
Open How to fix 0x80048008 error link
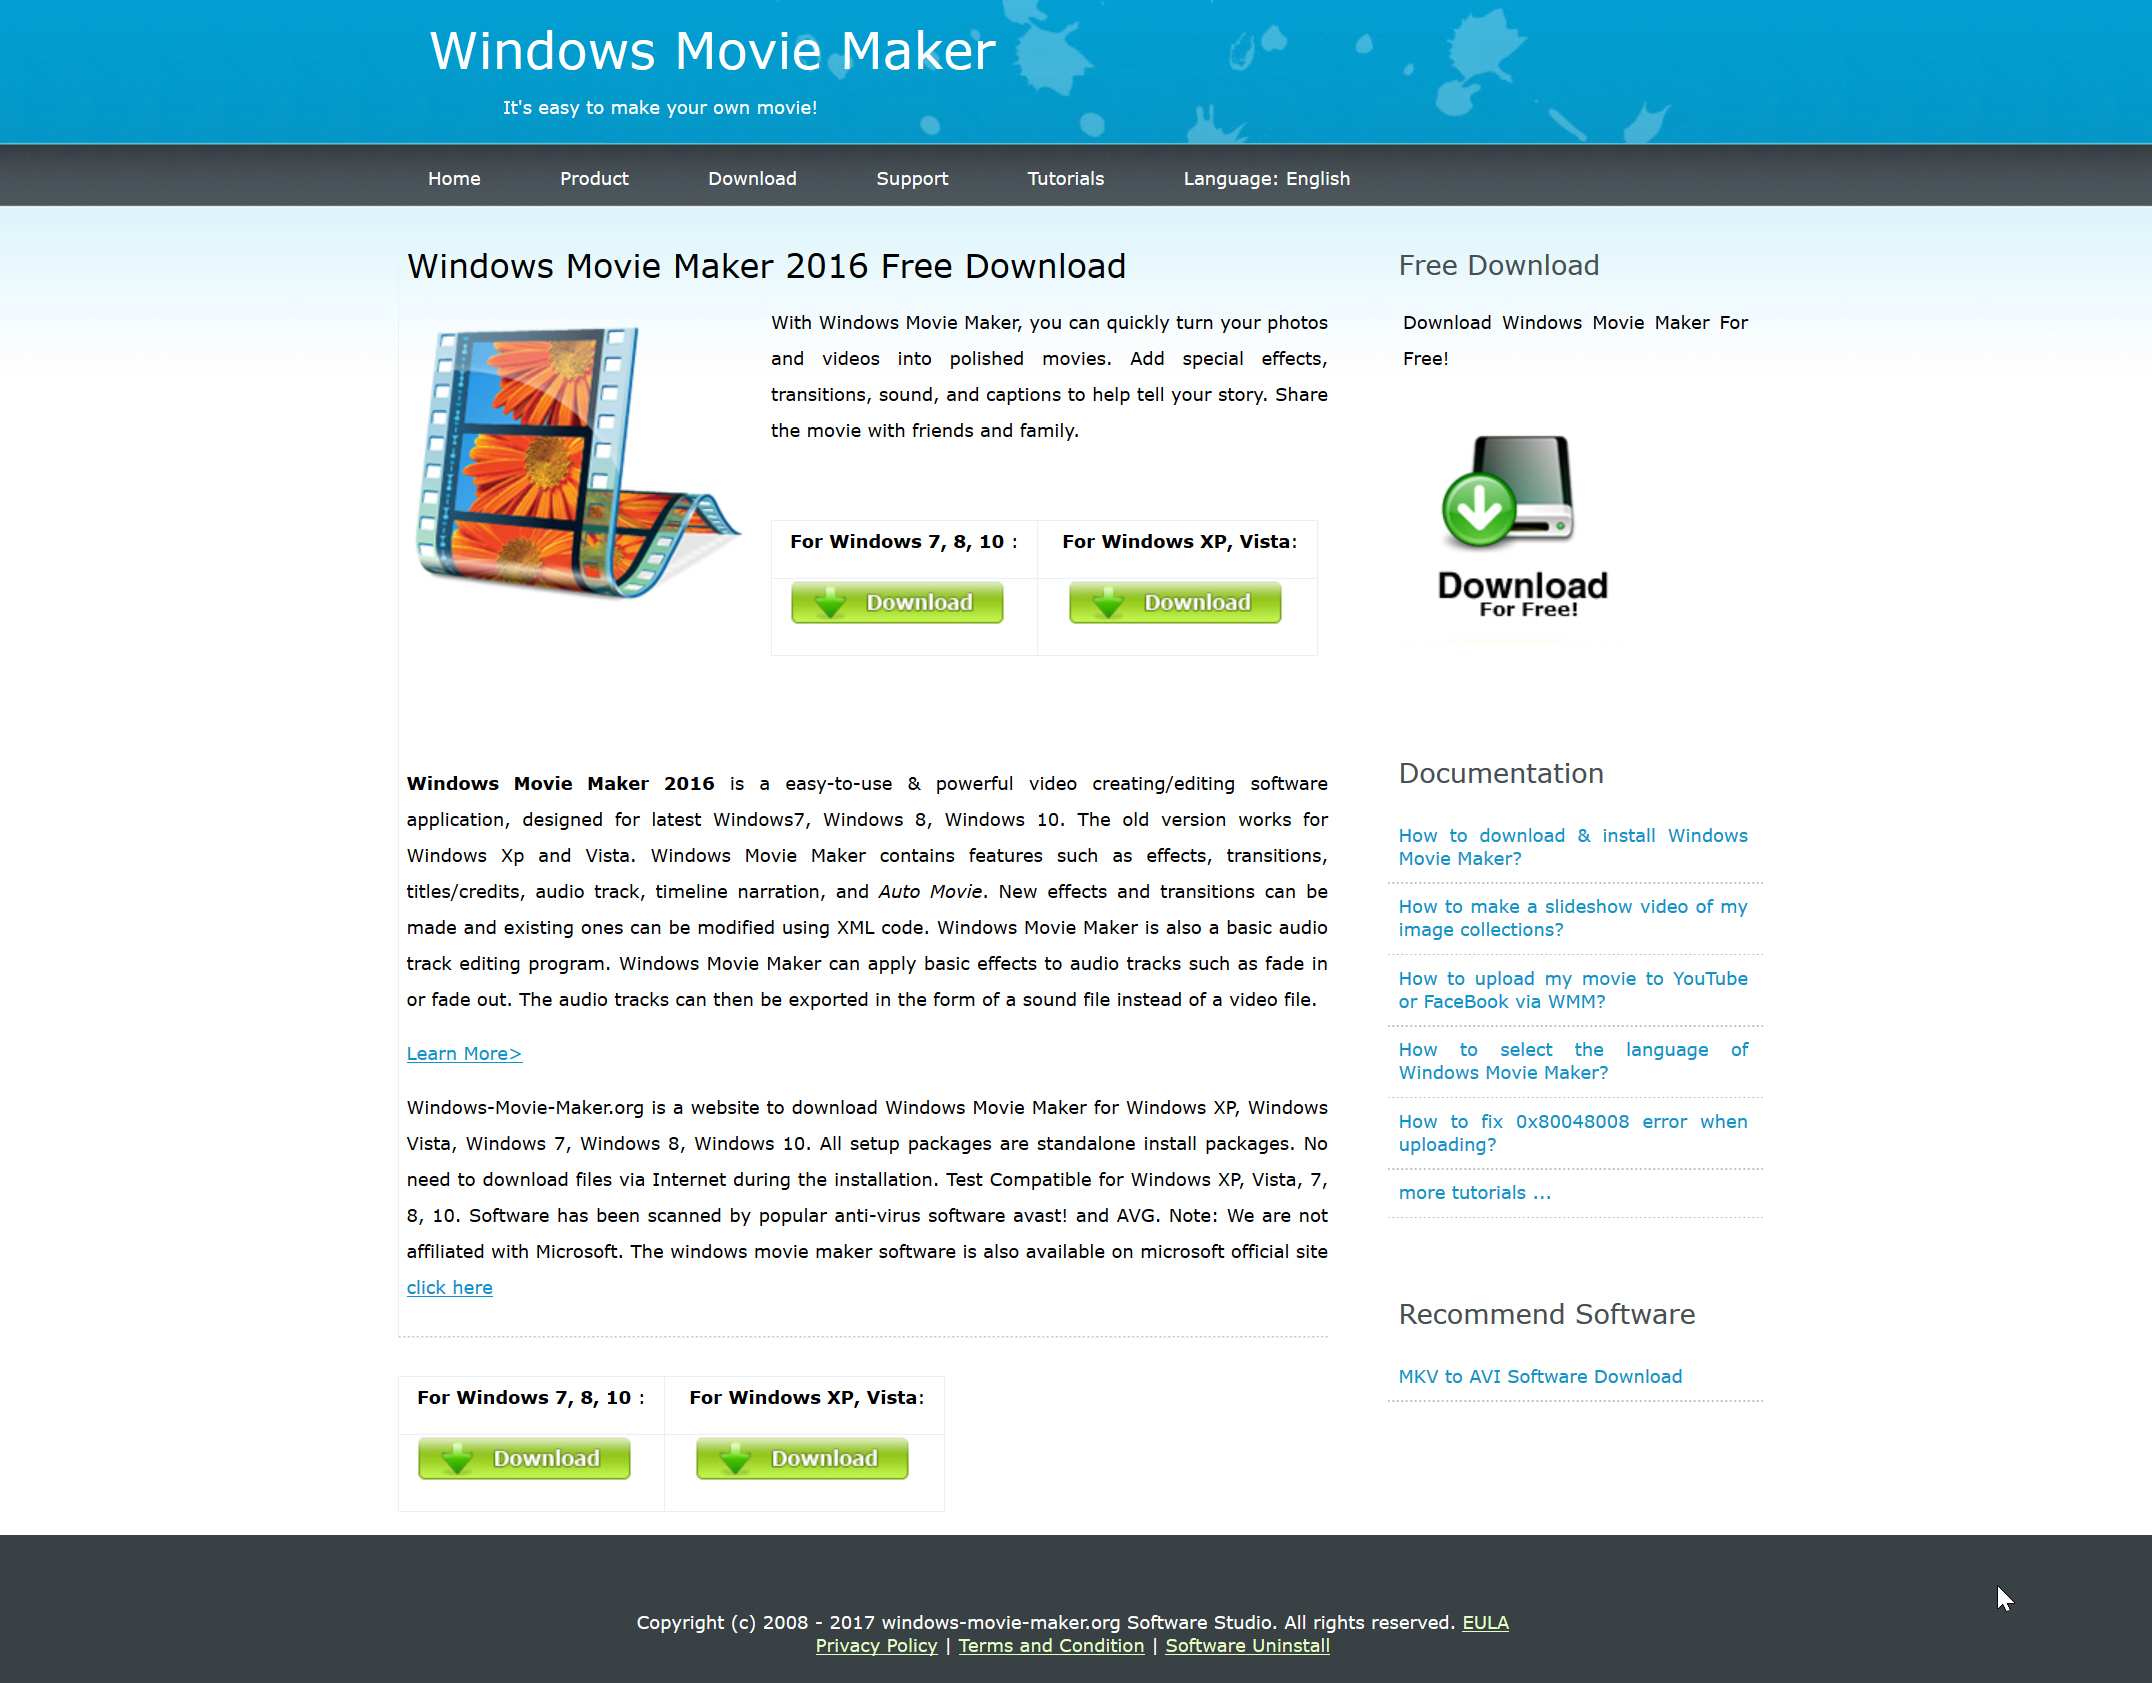1570,1131
